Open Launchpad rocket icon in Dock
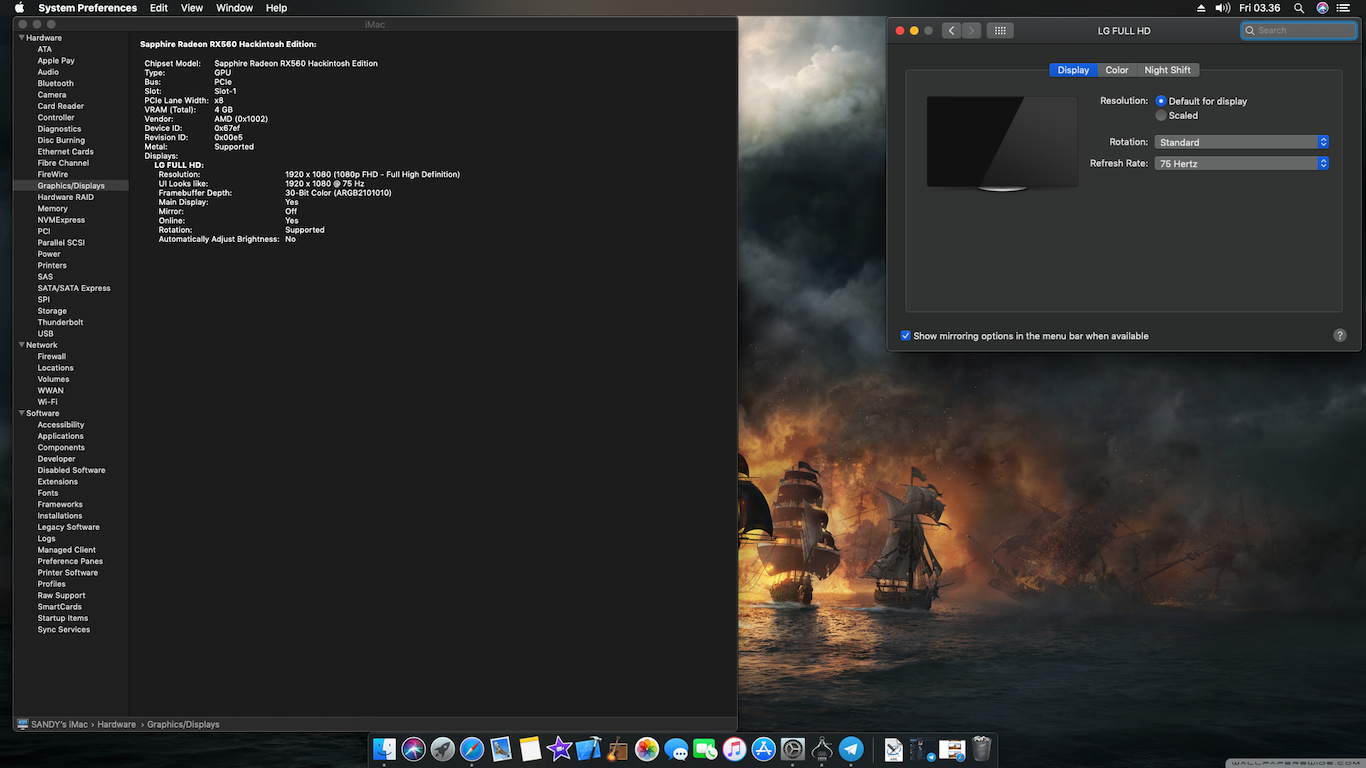The image size is (1366, 768). click(x=443, y=748)
